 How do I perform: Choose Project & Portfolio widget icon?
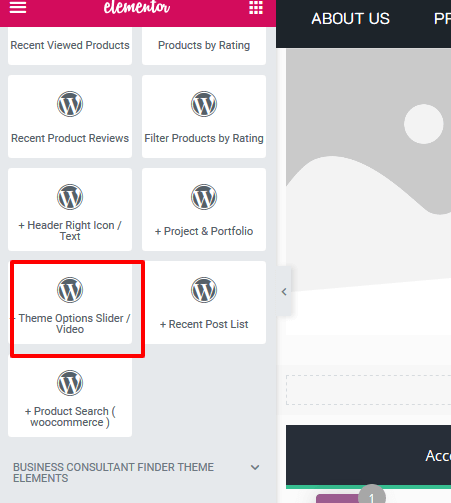(x=204, y=197)
